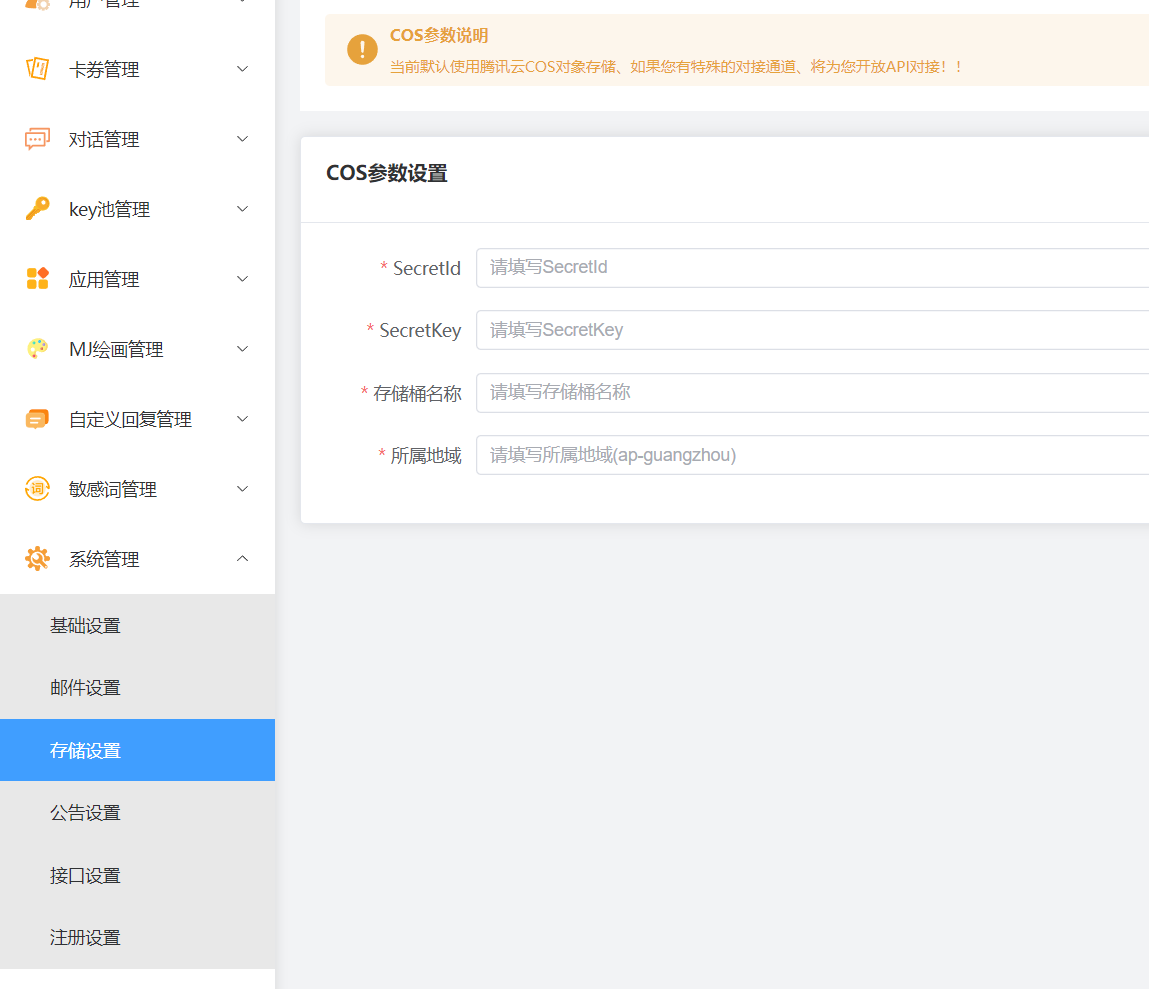Image resolution: width=1149 pixels, height=989 pixels.
Task: Click the 敏感词管理 circular word icon
Action: point(37,489)
